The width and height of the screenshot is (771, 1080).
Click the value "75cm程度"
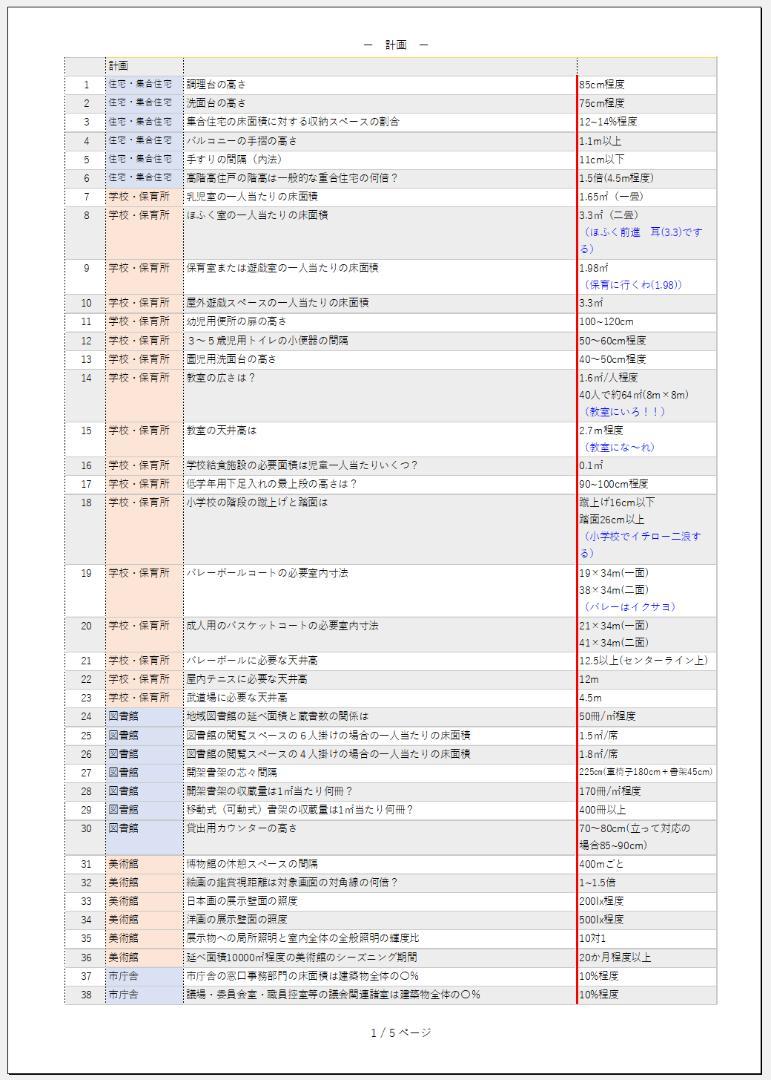(x=602, y=103)
